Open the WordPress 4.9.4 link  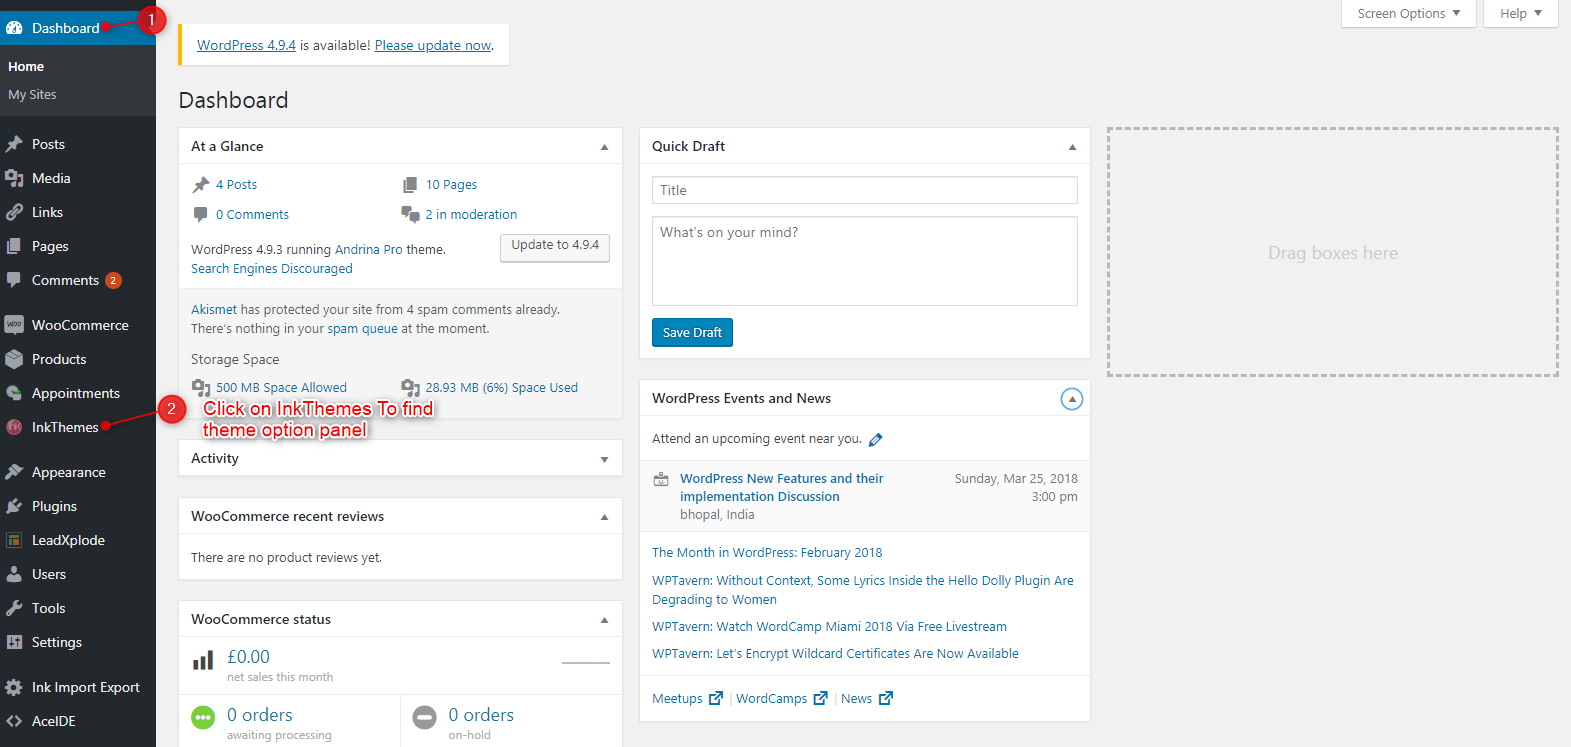point(246,45)
